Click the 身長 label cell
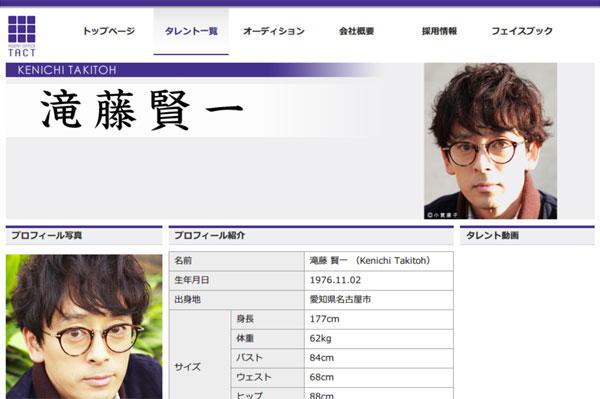 click(268, 319)
